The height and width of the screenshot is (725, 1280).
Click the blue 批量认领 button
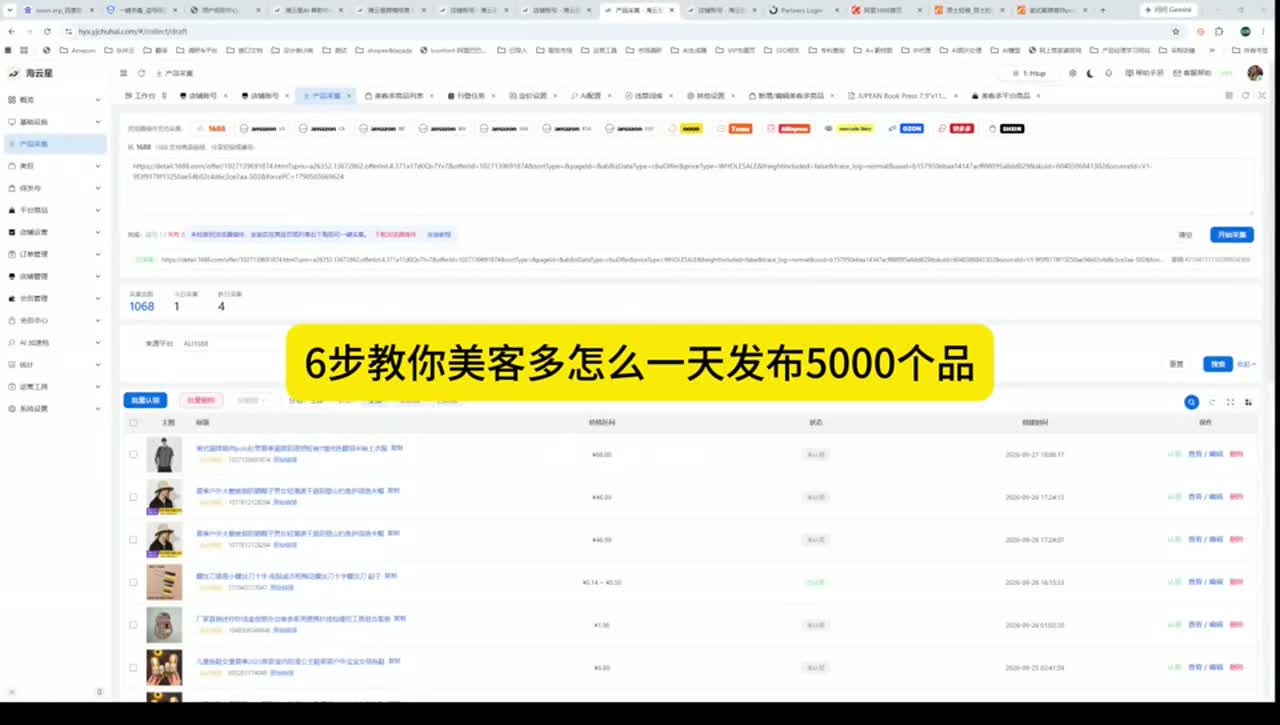[145, 400]
